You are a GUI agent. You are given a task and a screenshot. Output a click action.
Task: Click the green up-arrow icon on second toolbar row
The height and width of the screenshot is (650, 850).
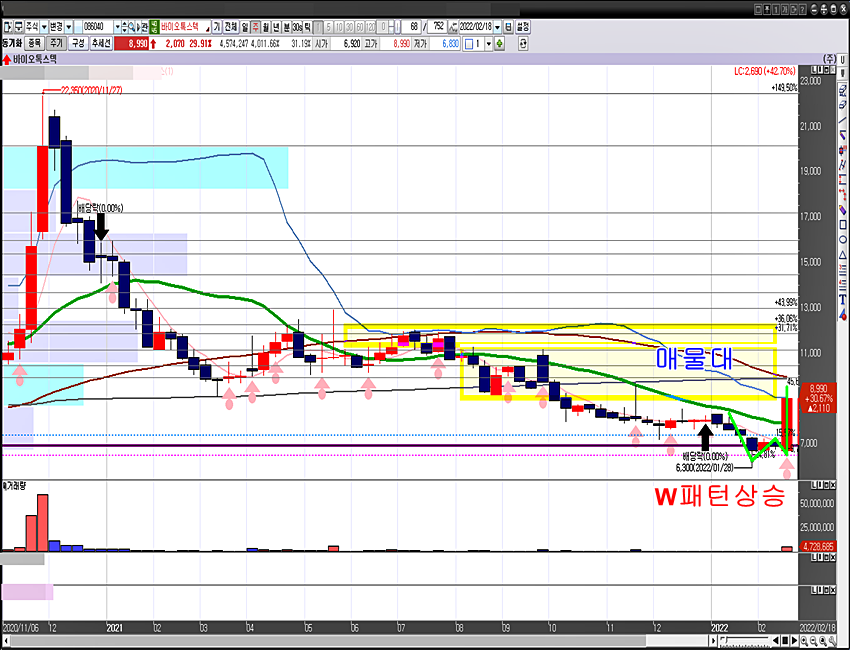(x=499, y=44)
